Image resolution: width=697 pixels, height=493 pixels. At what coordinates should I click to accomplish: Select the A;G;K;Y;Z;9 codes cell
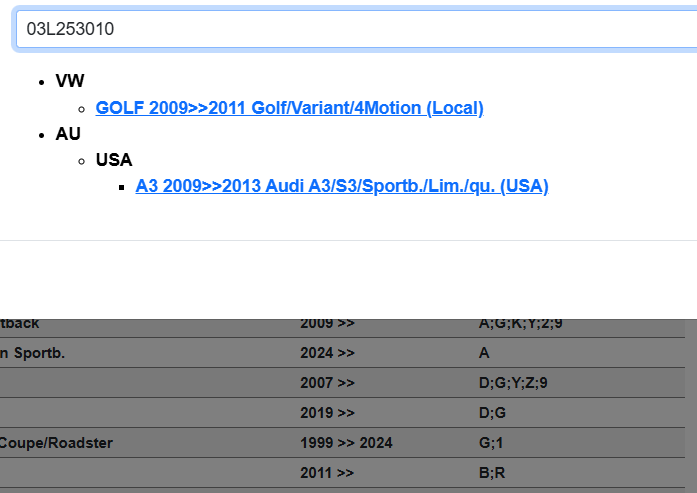pyautogui.click(x=520, y=324)
